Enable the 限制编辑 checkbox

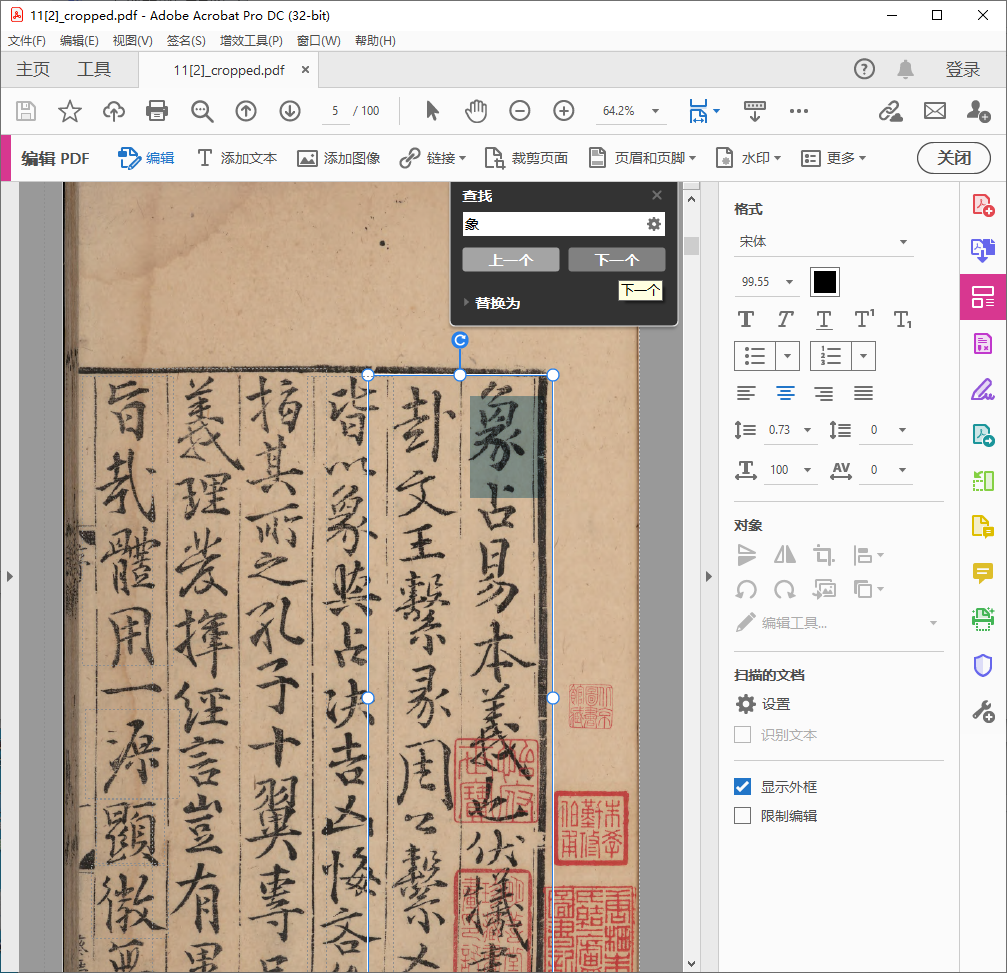[x=743, y=816]
